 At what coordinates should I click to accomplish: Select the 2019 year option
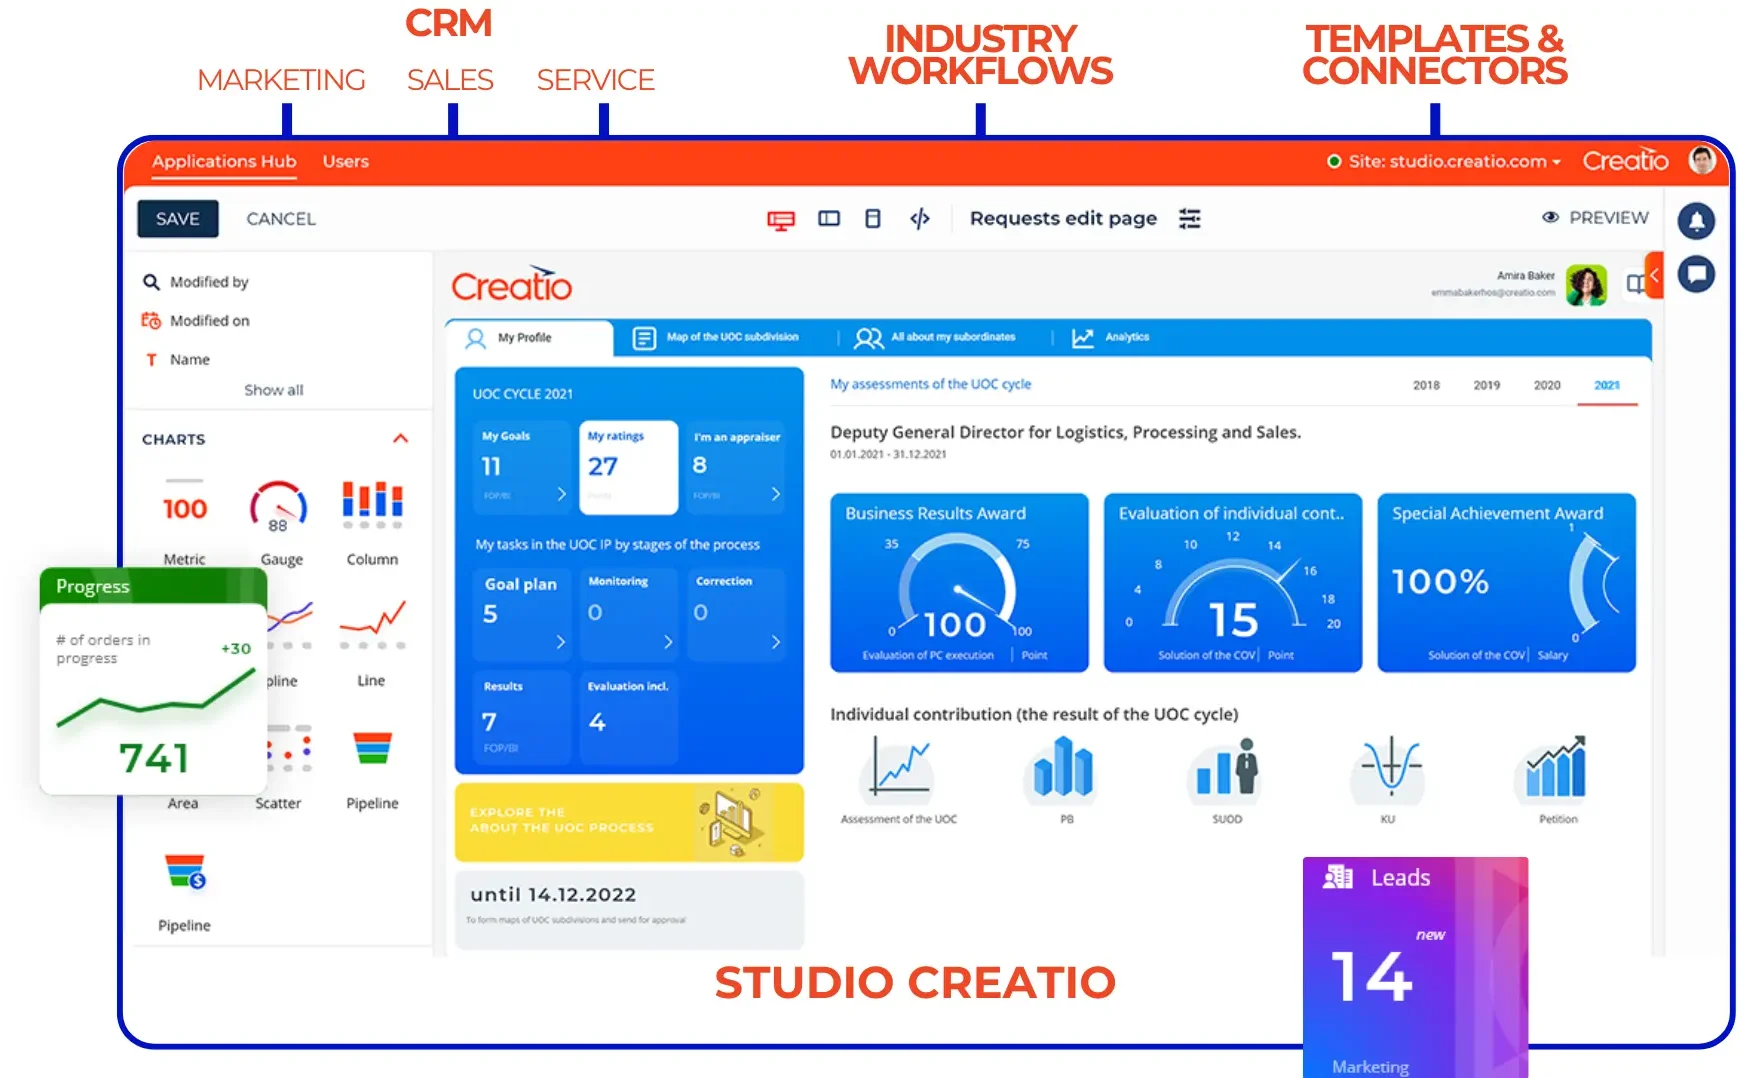(x=1486, y=385)
